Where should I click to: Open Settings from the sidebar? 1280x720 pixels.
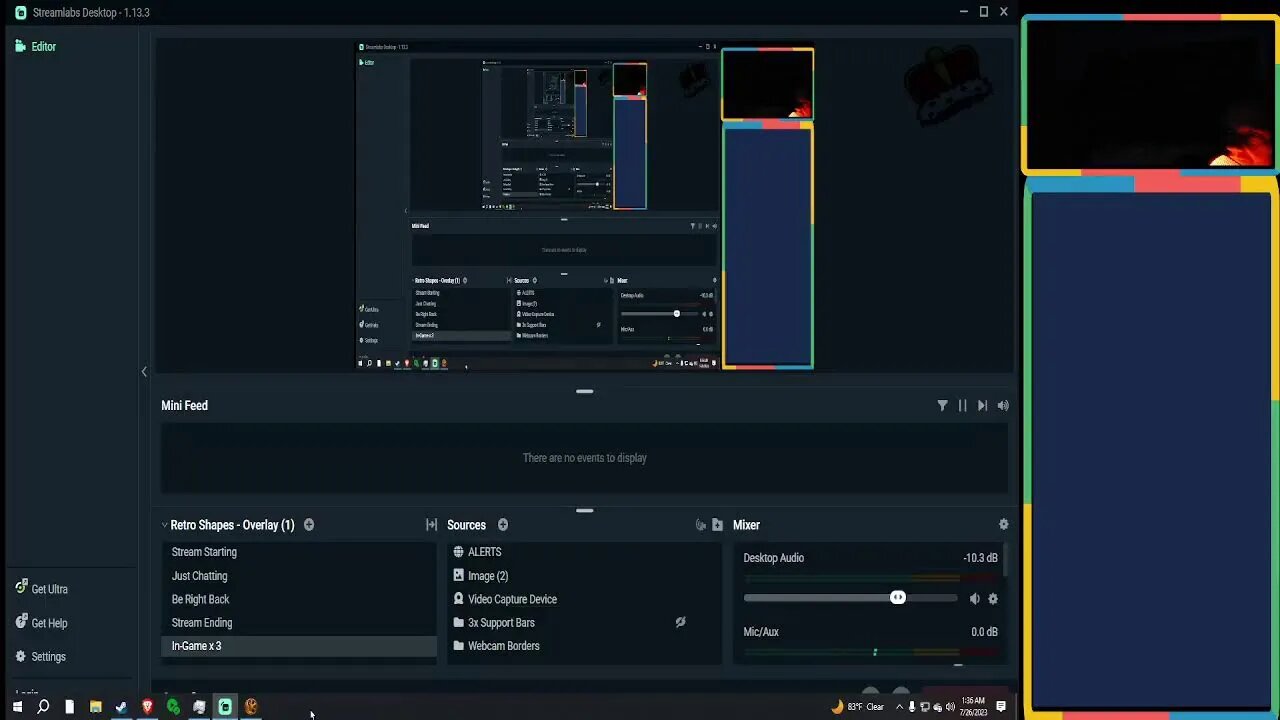click(x=41, y=657)
